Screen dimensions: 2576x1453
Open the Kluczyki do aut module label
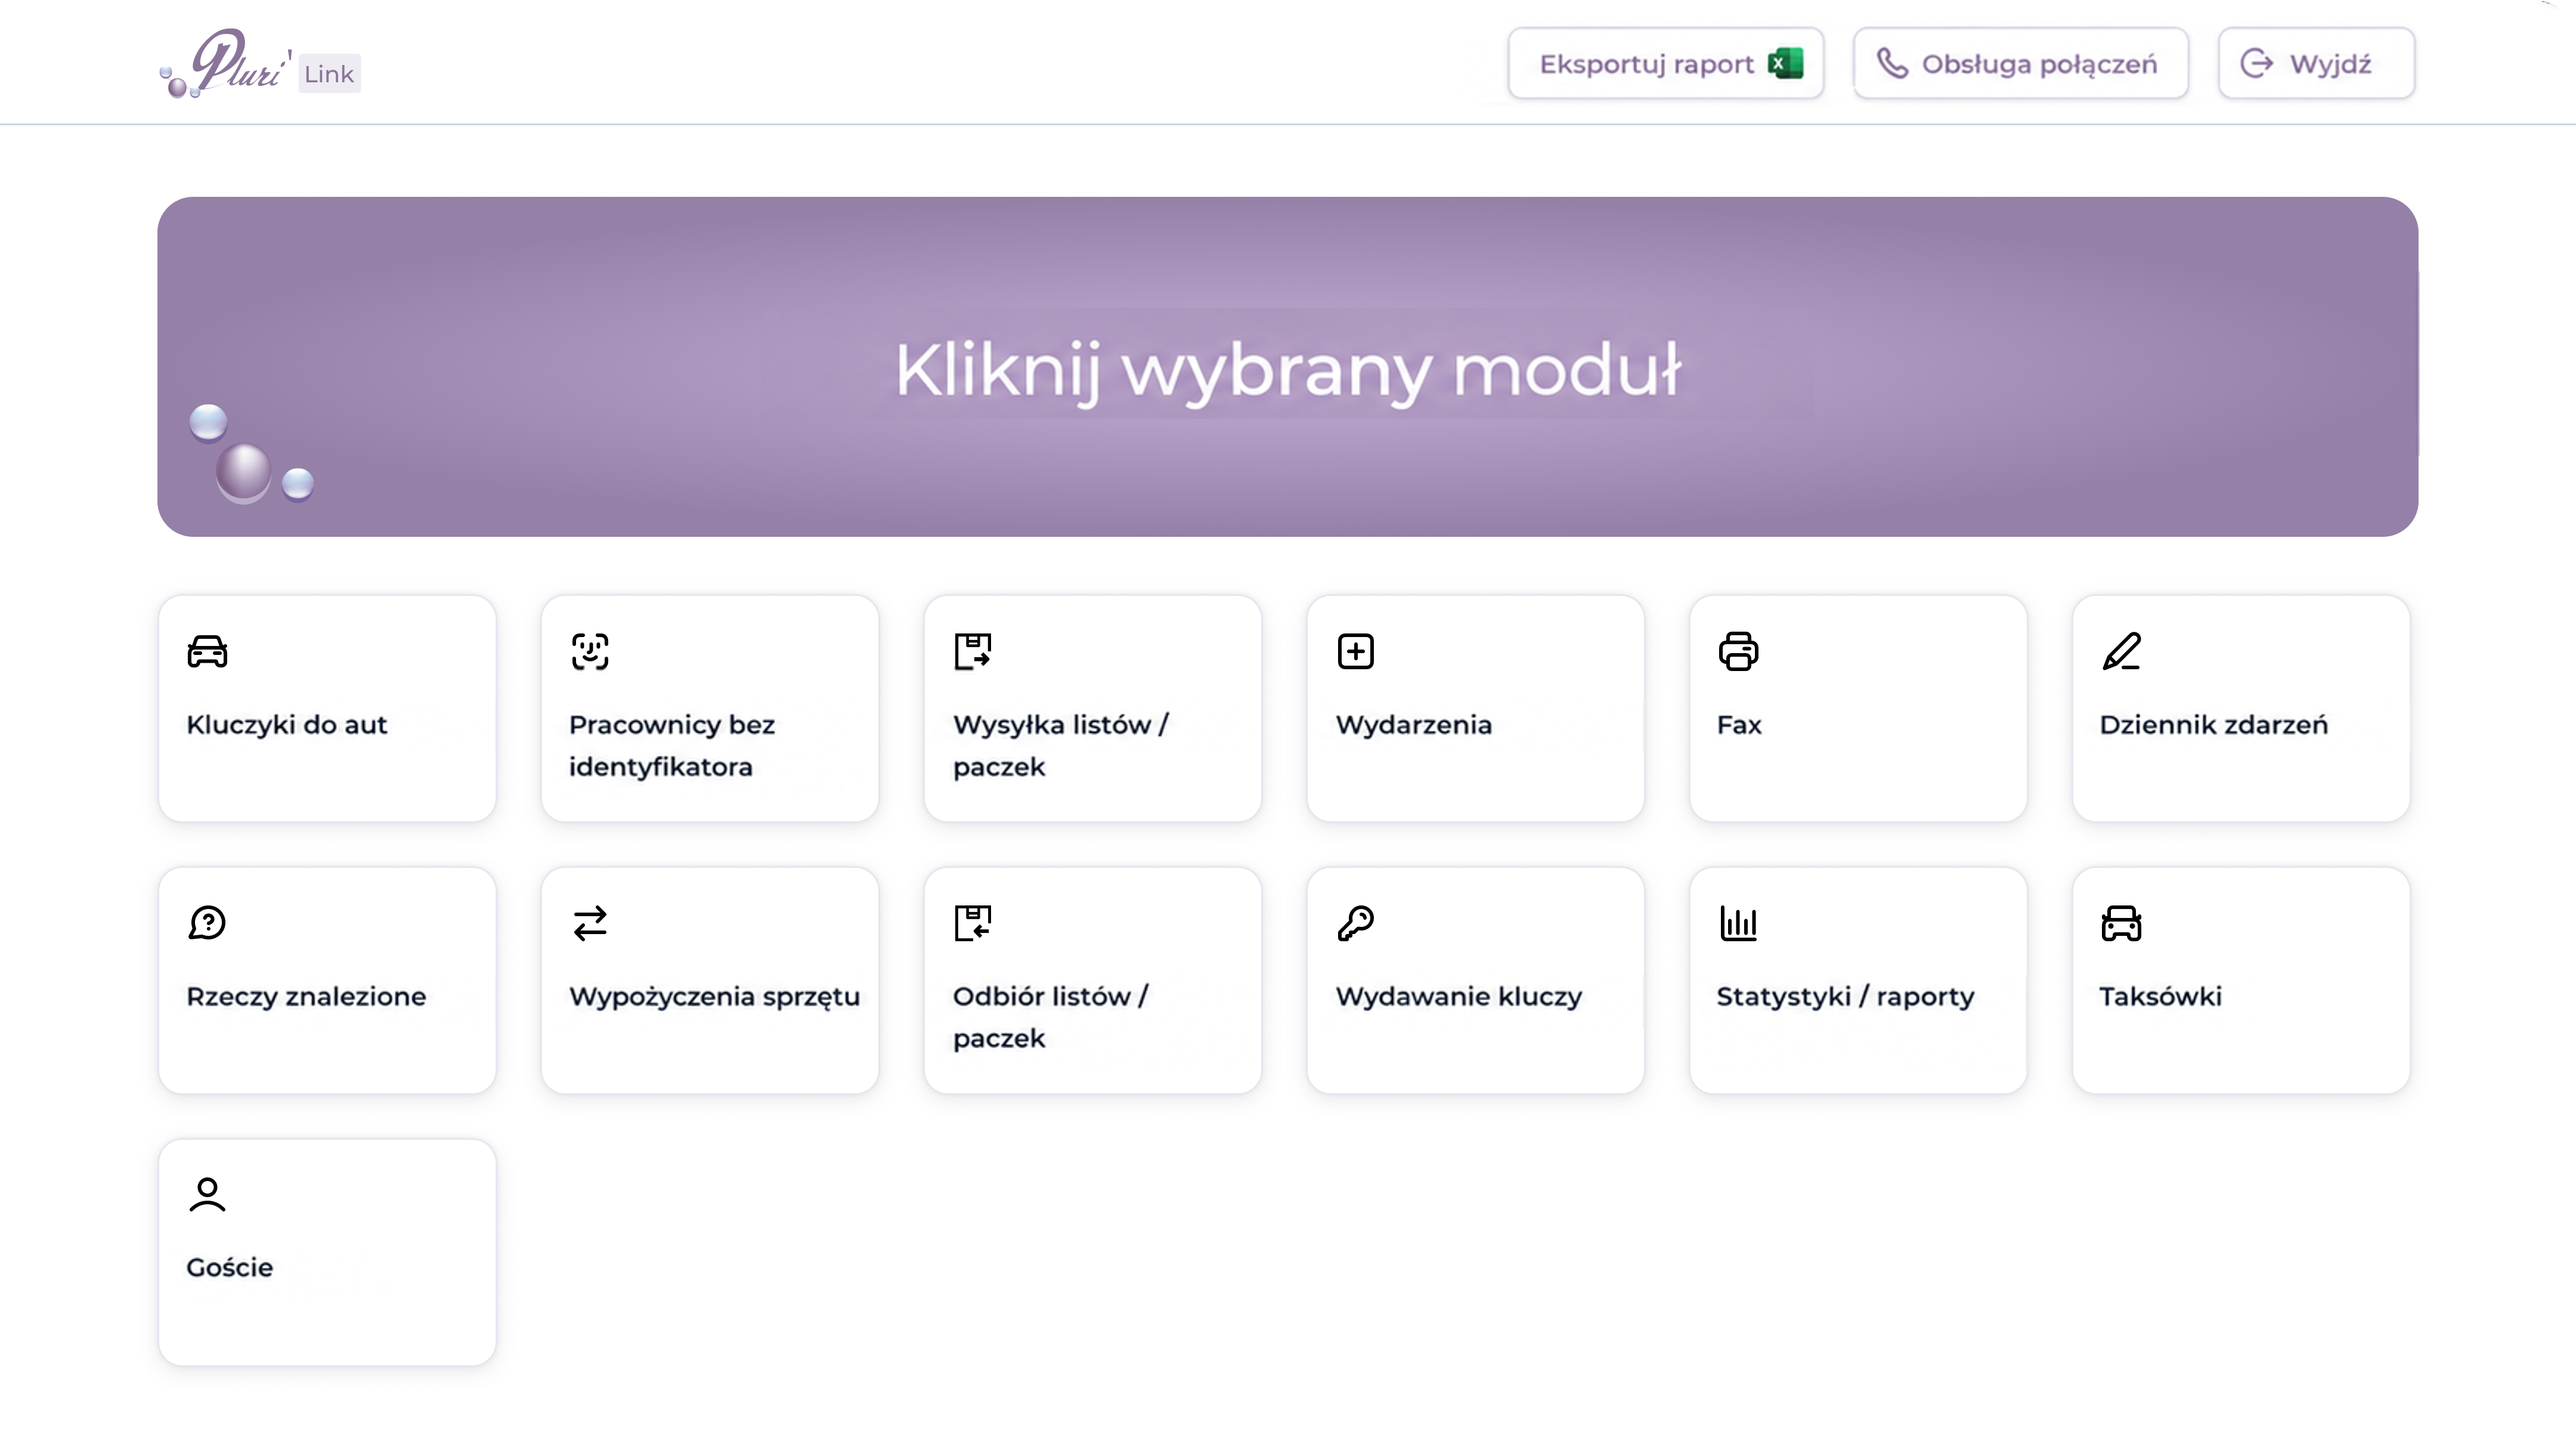[x=286, y=724]
